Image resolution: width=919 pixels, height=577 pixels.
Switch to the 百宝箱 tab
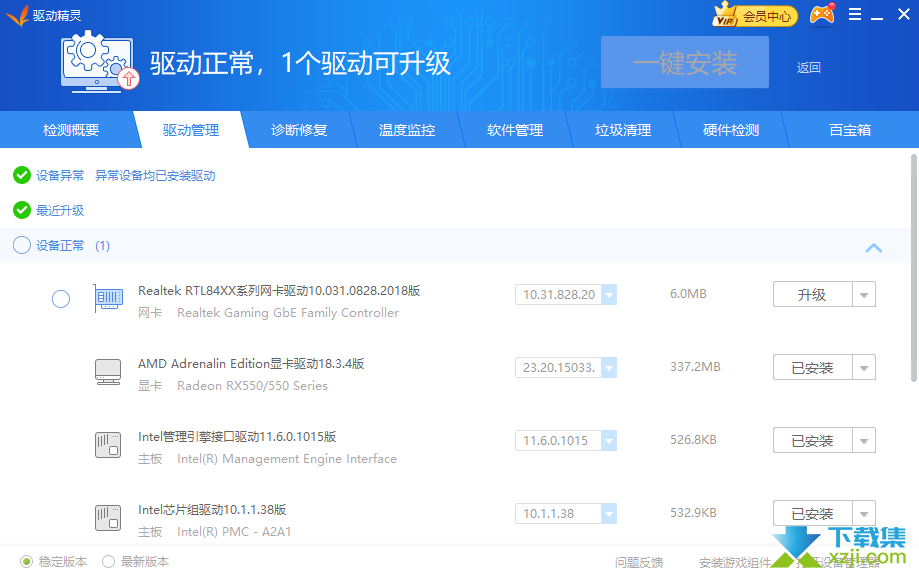coord(850,130)
